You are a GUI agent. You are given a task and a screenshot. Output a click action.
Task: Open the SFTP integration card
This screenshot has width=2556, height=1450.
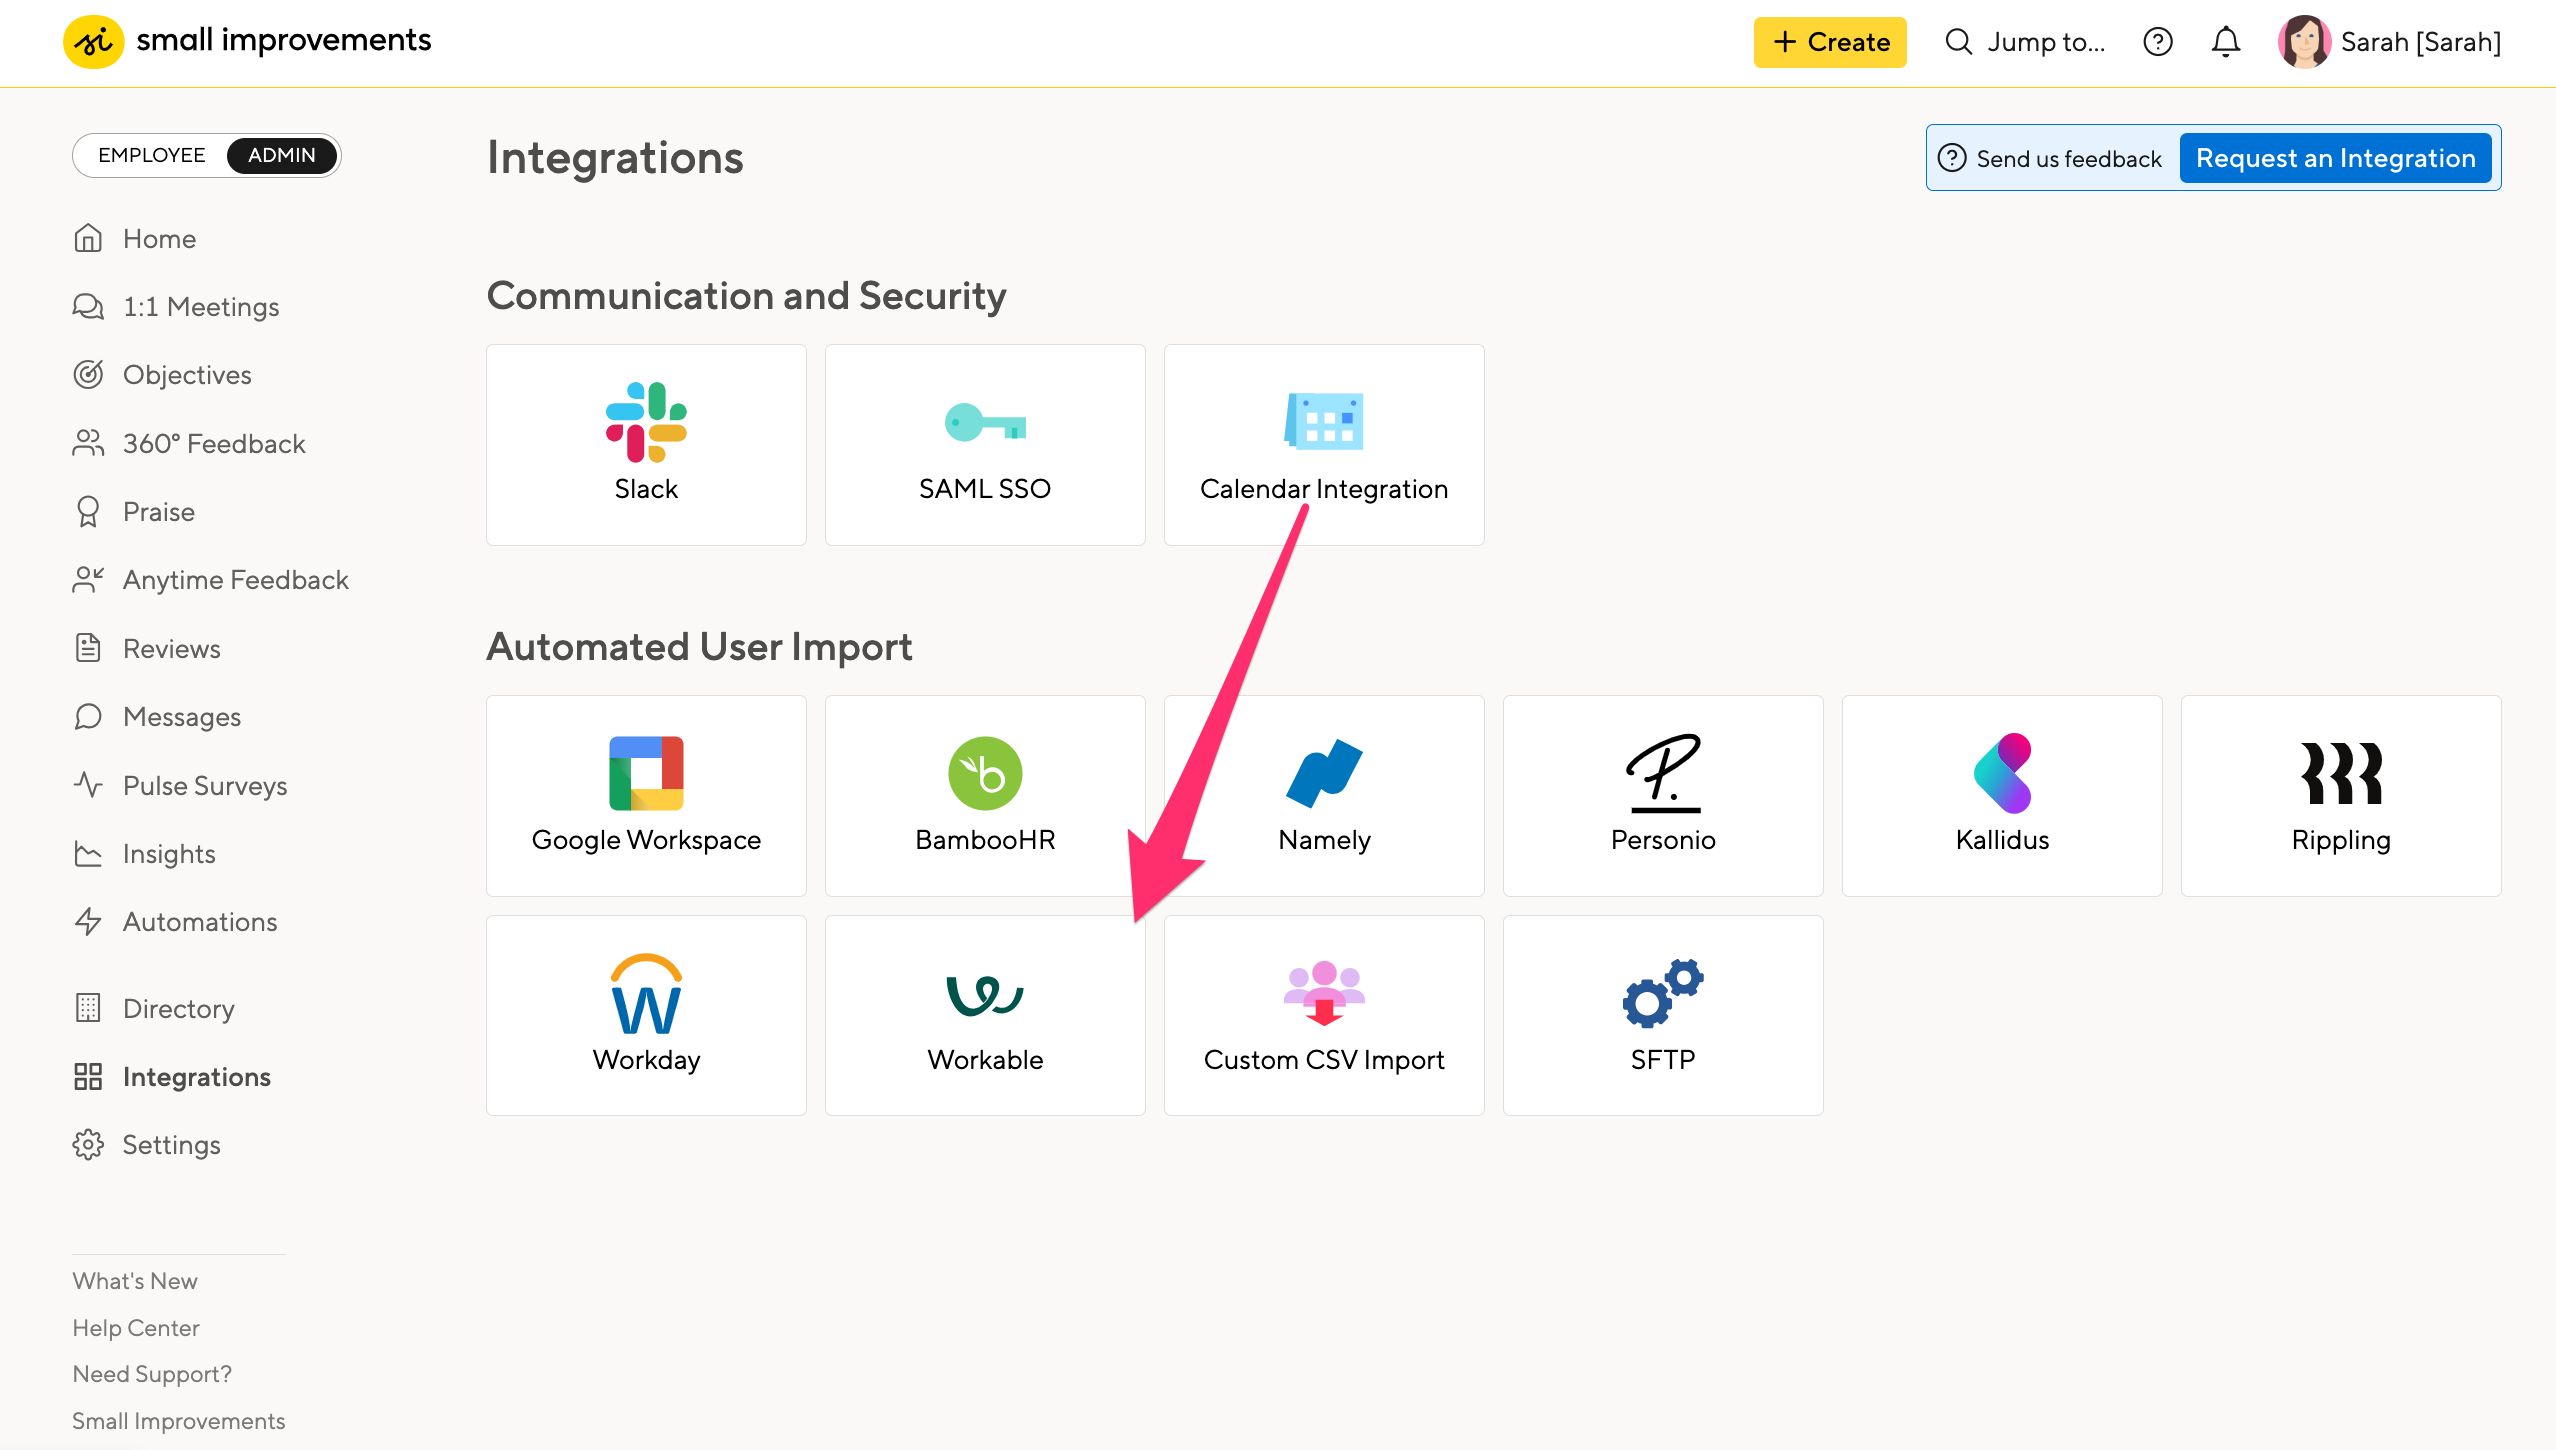click(1663, 1016)
